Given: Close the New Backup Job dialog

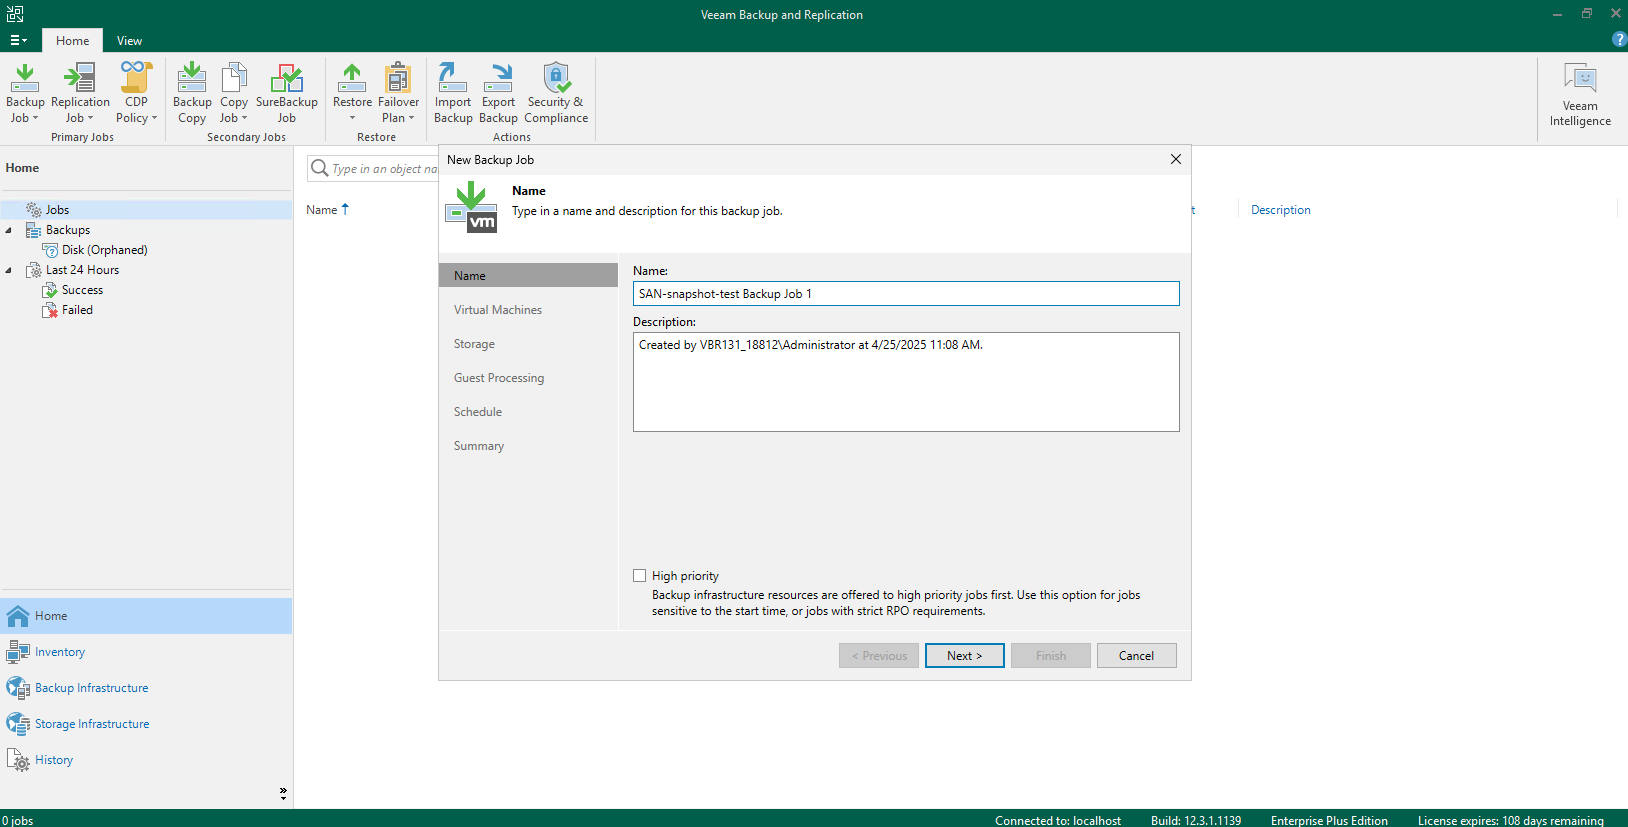Looking at the screenshot, I should click(1176, 159).
